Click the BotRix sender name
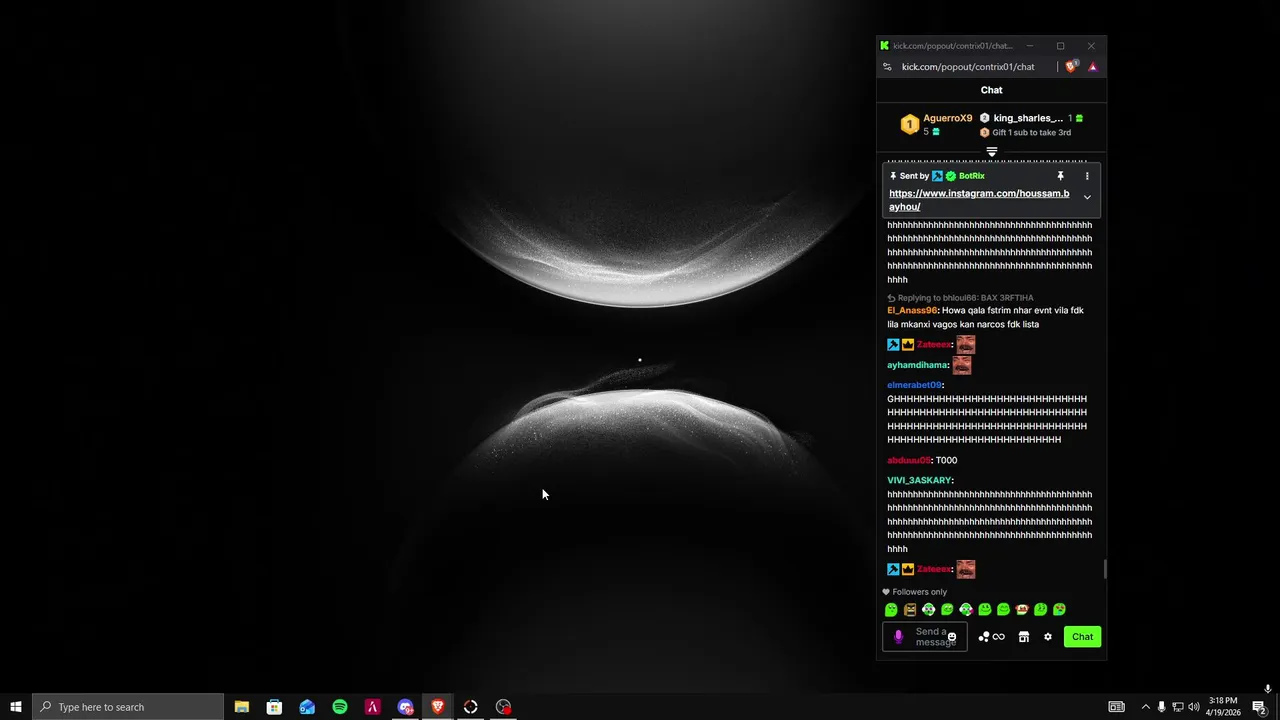 point(972,176)
